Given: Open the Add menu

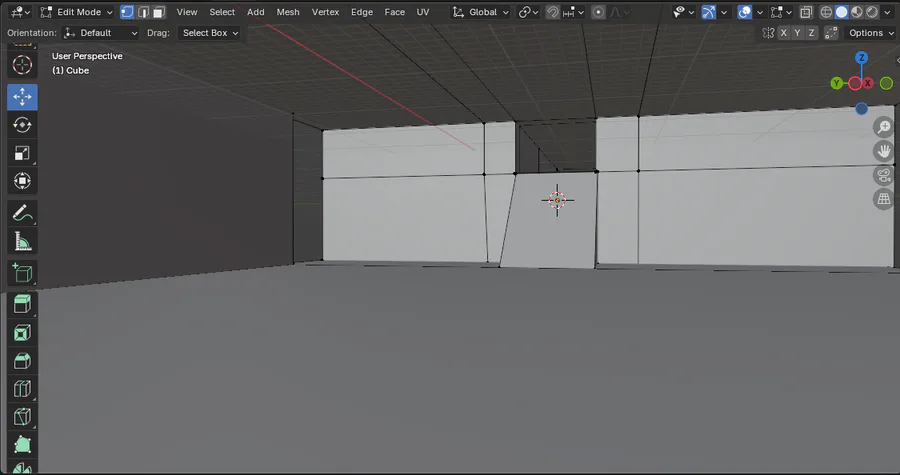Looking at the screenshot, I should 255,12.
